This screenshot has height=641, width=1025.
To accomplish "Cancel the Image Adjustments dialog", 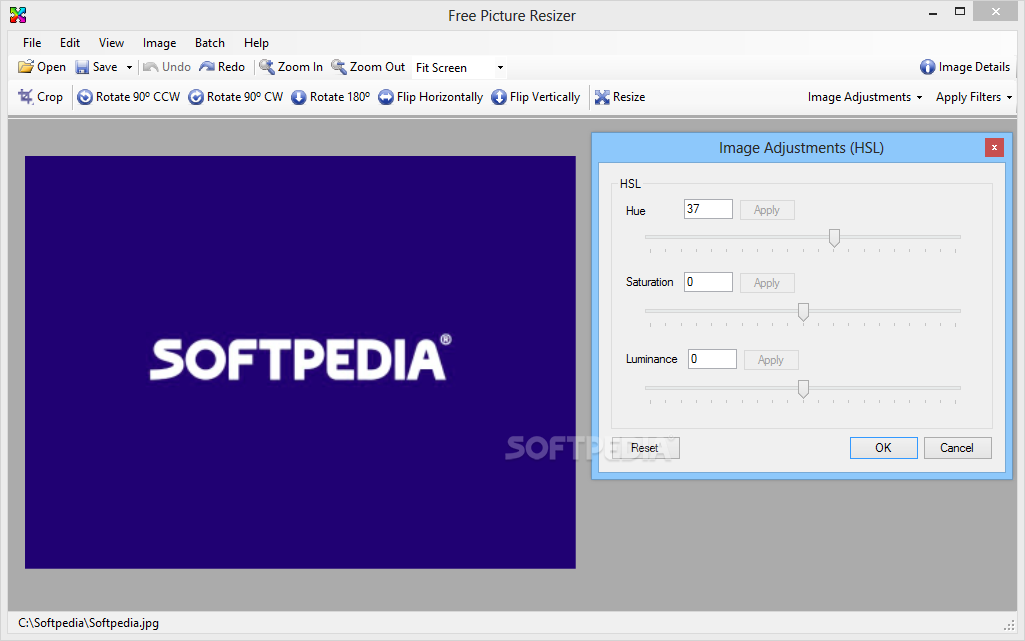I will [957, 448].
